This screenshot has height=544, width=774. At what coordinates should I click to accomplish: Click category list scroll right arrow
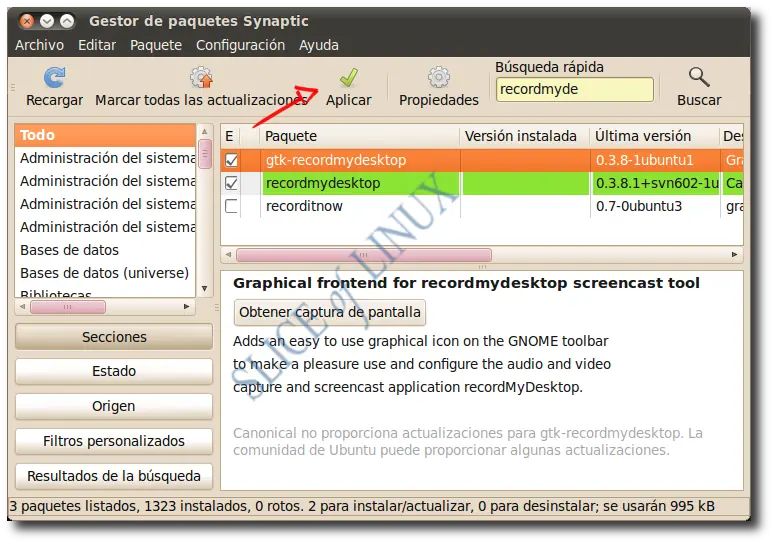click(187, 307)
